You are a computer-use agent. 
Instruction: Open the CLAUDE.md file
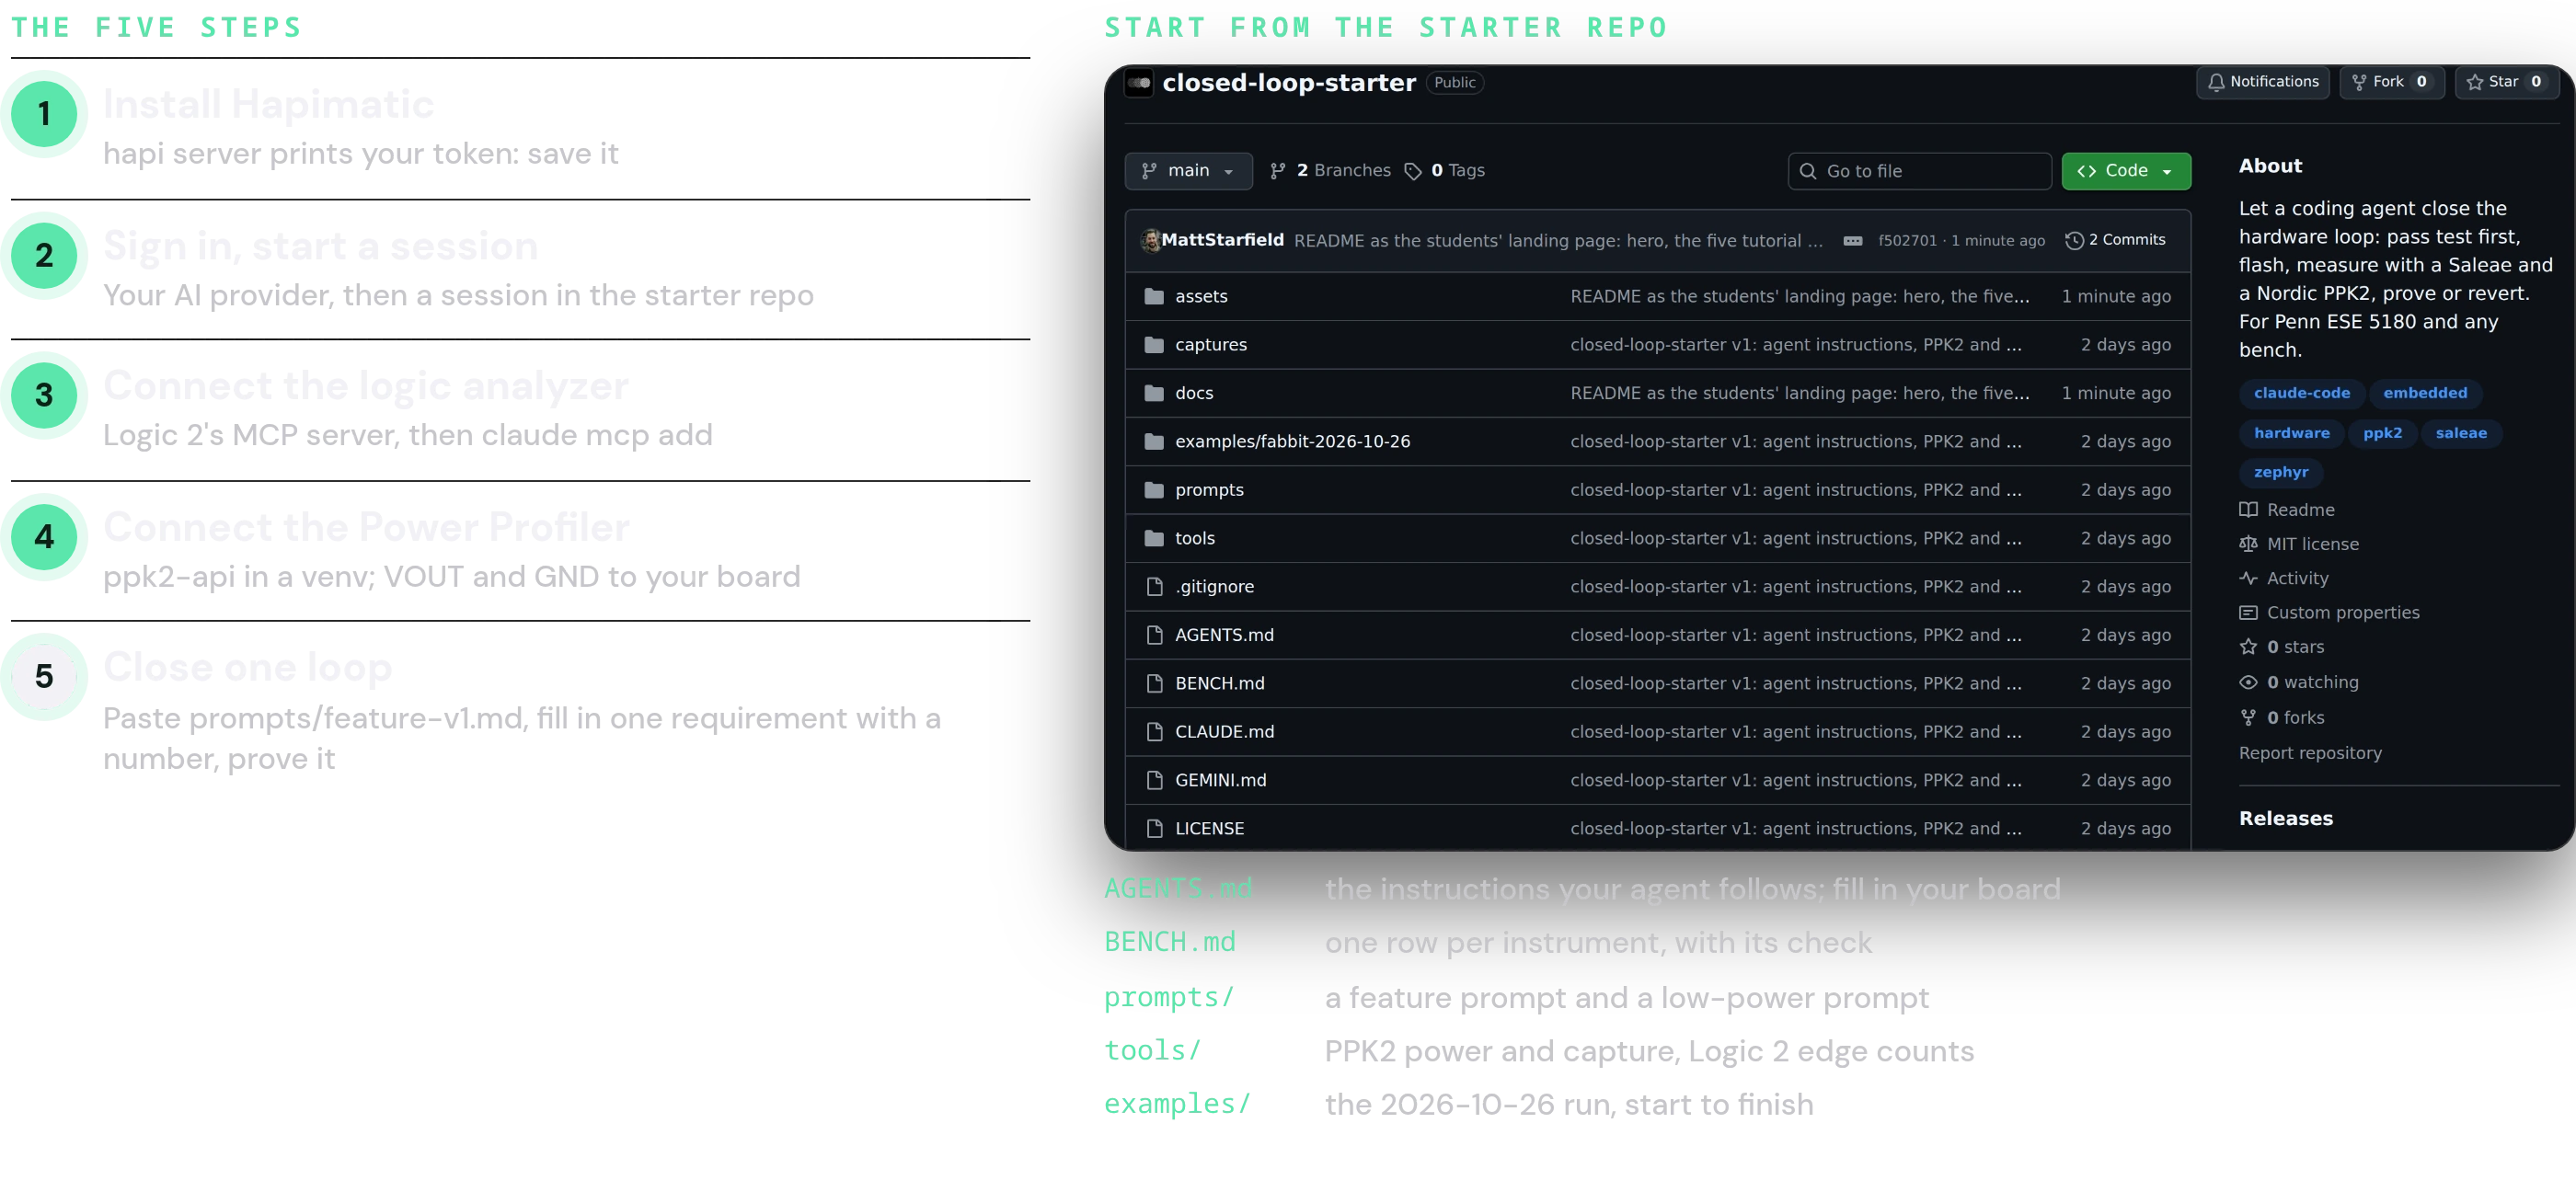pos(1224,732)
